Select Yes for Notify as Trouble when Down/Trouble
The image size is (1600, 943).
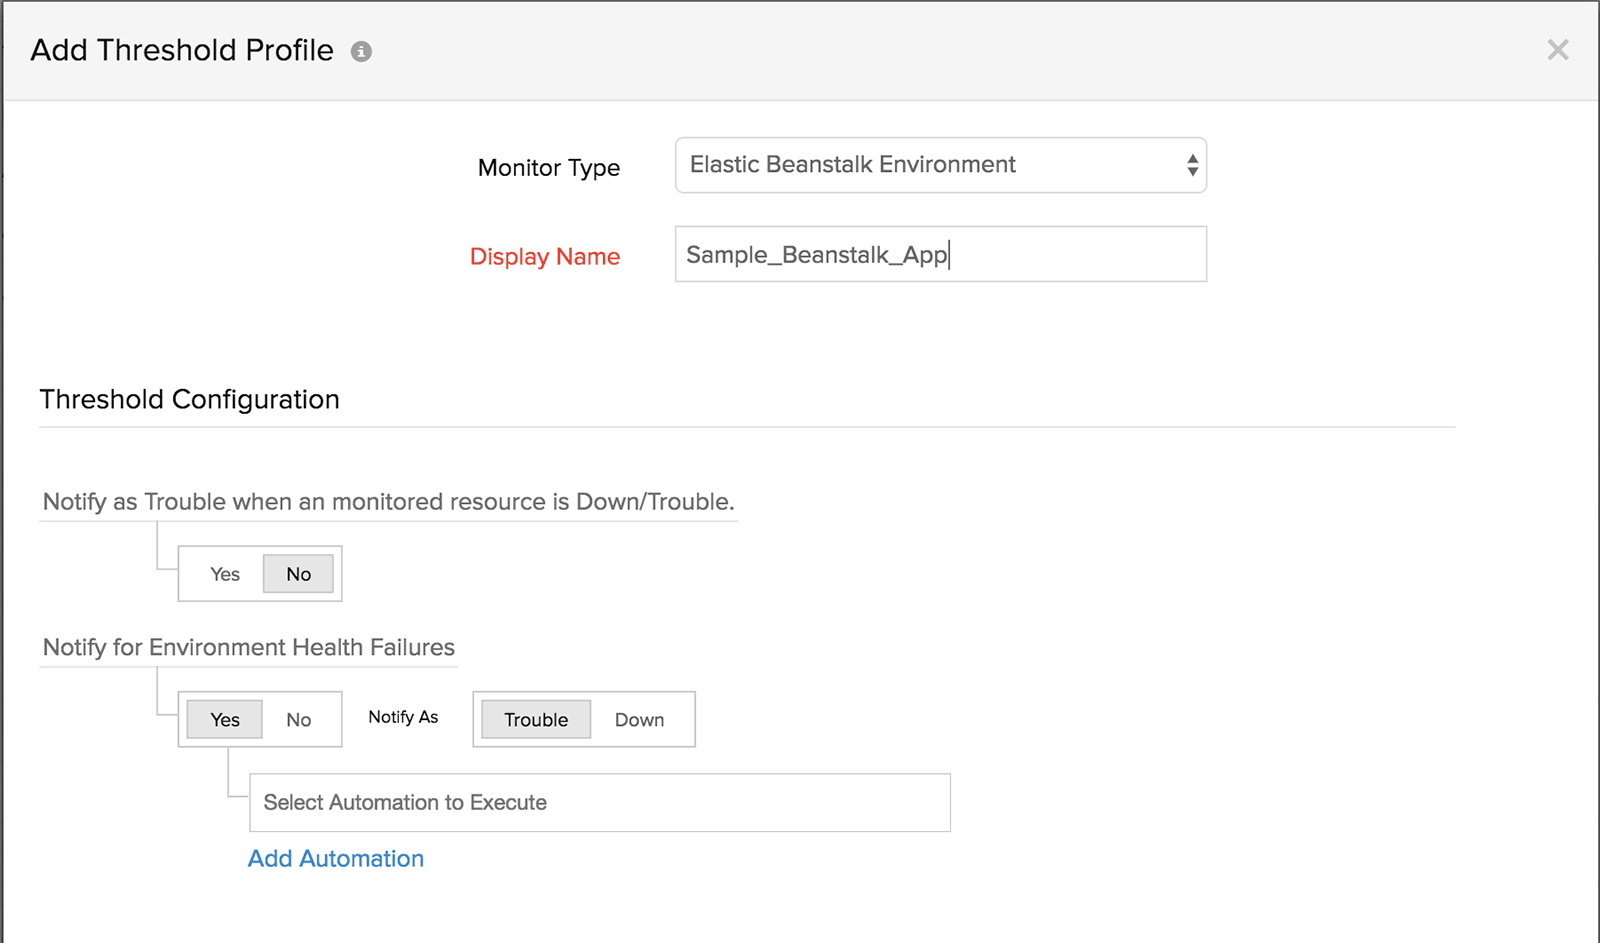pyautogui.click(x=225, y=574)
